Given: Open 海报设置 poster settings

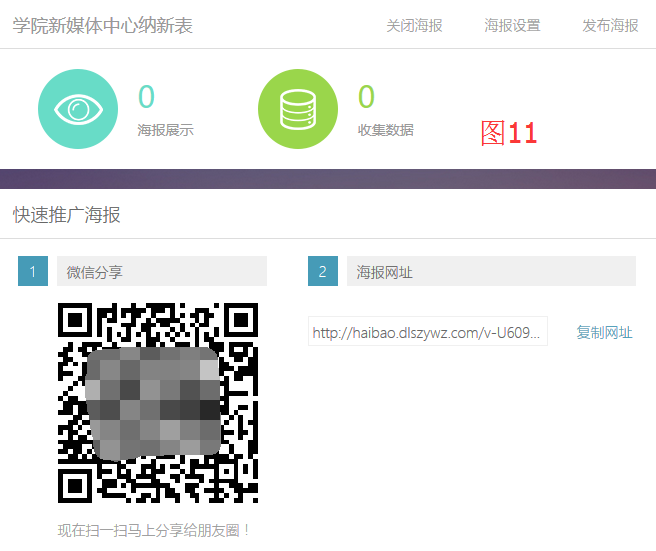Looking at the screenshot, I should 512,25.
